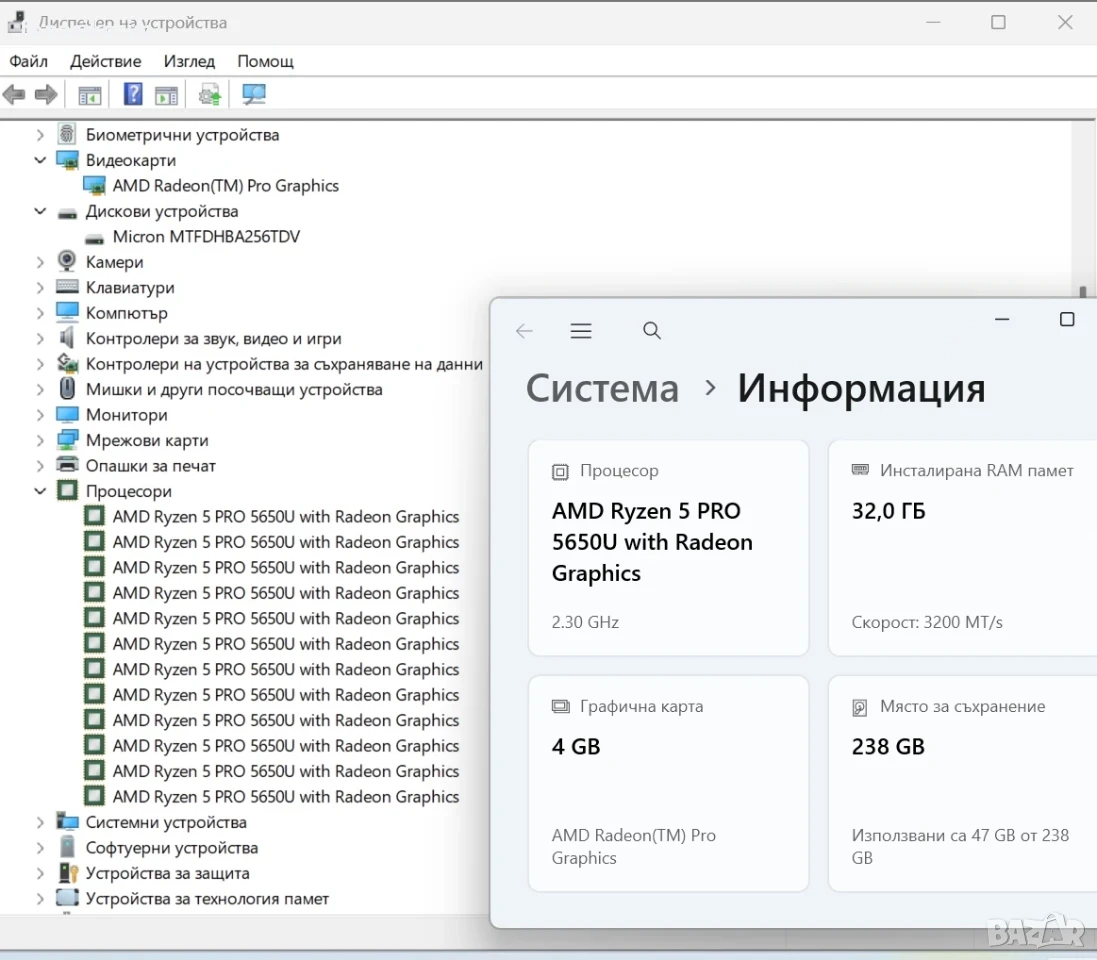Expand the Мрежови карти node
The height and width of the screenshot is (960, 1097).
click(40, 441)
